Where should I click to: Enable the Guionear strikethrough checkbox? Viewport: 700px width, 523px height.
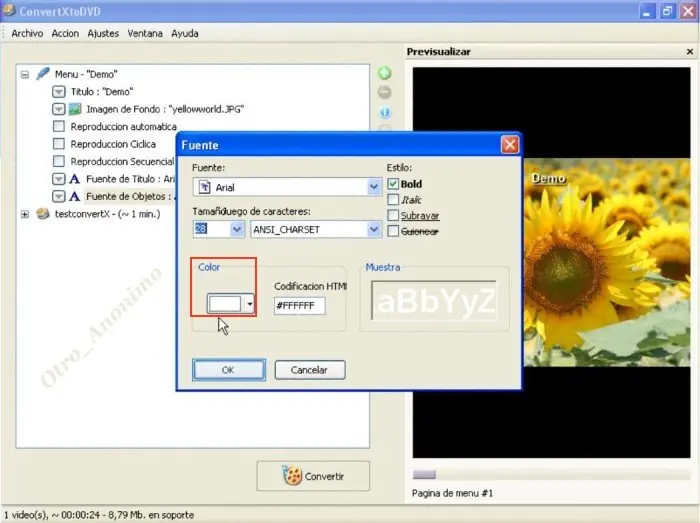pos(393,231)
